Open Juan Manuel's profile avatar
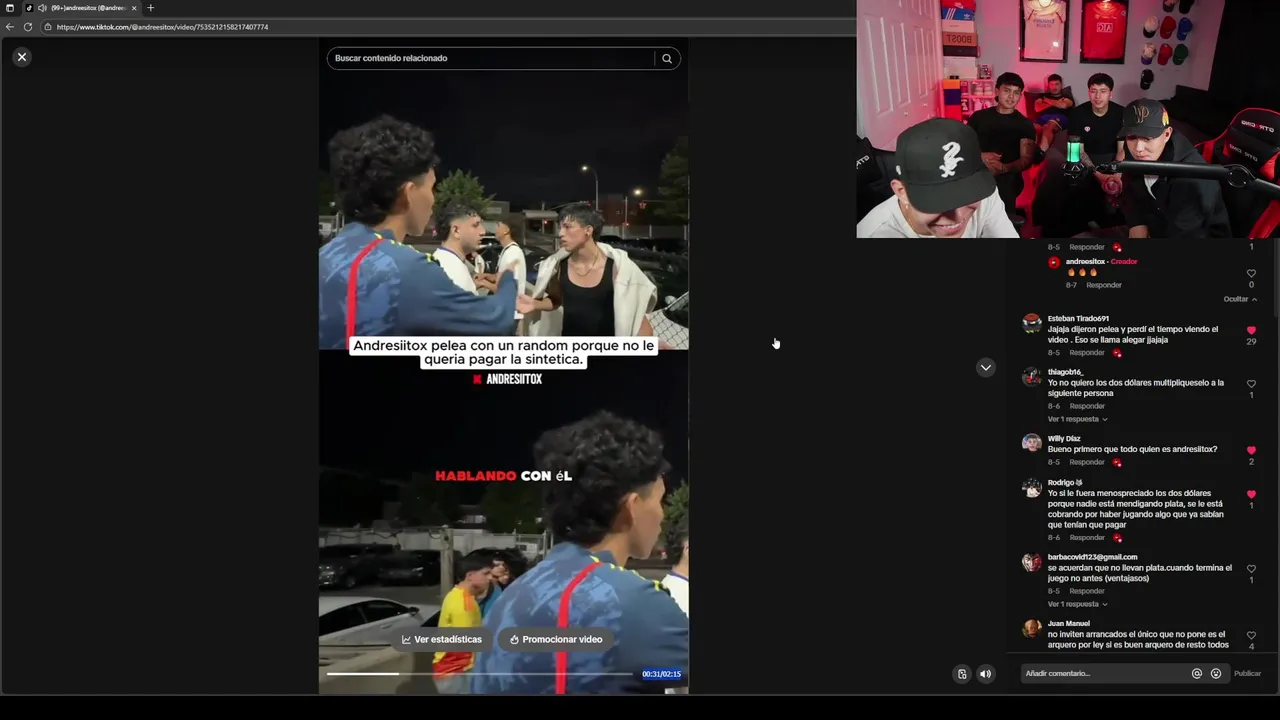 (x=1032, y=628)
